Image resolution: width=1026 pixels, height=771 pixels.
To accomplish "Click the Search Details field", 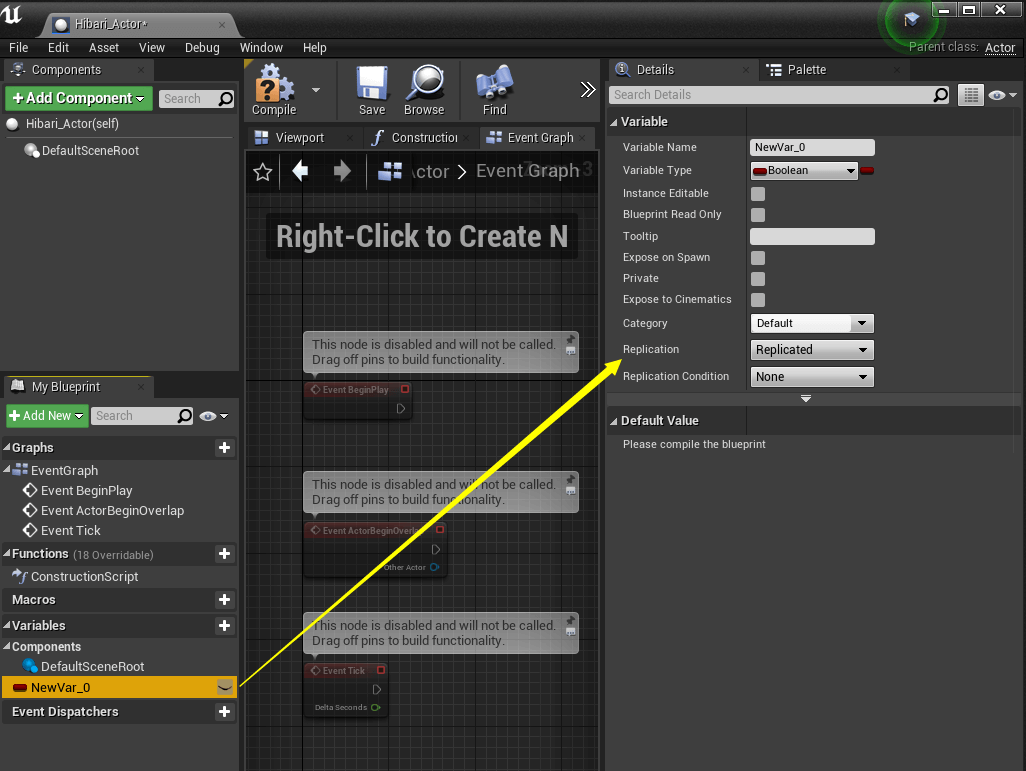I will coord(779,95).
